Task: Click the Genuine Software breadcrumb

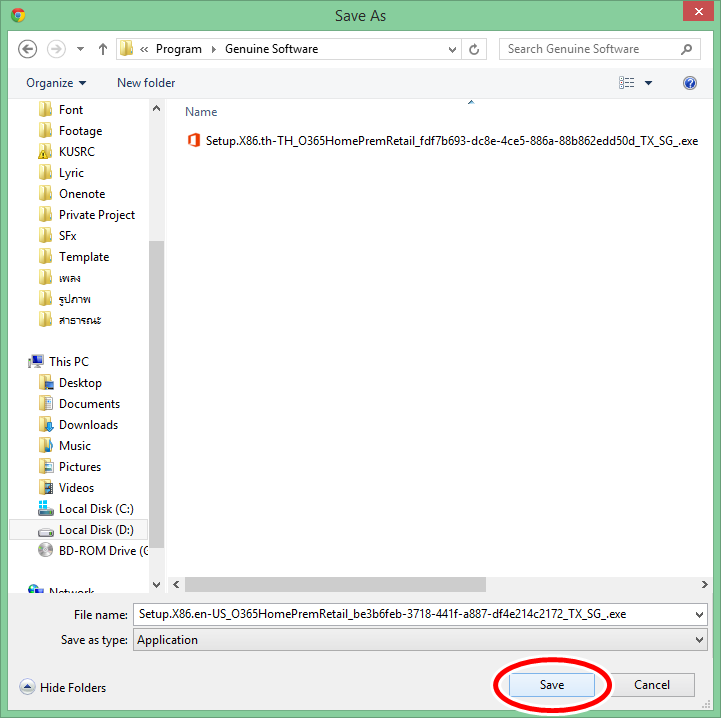Action: click(271, 49)
